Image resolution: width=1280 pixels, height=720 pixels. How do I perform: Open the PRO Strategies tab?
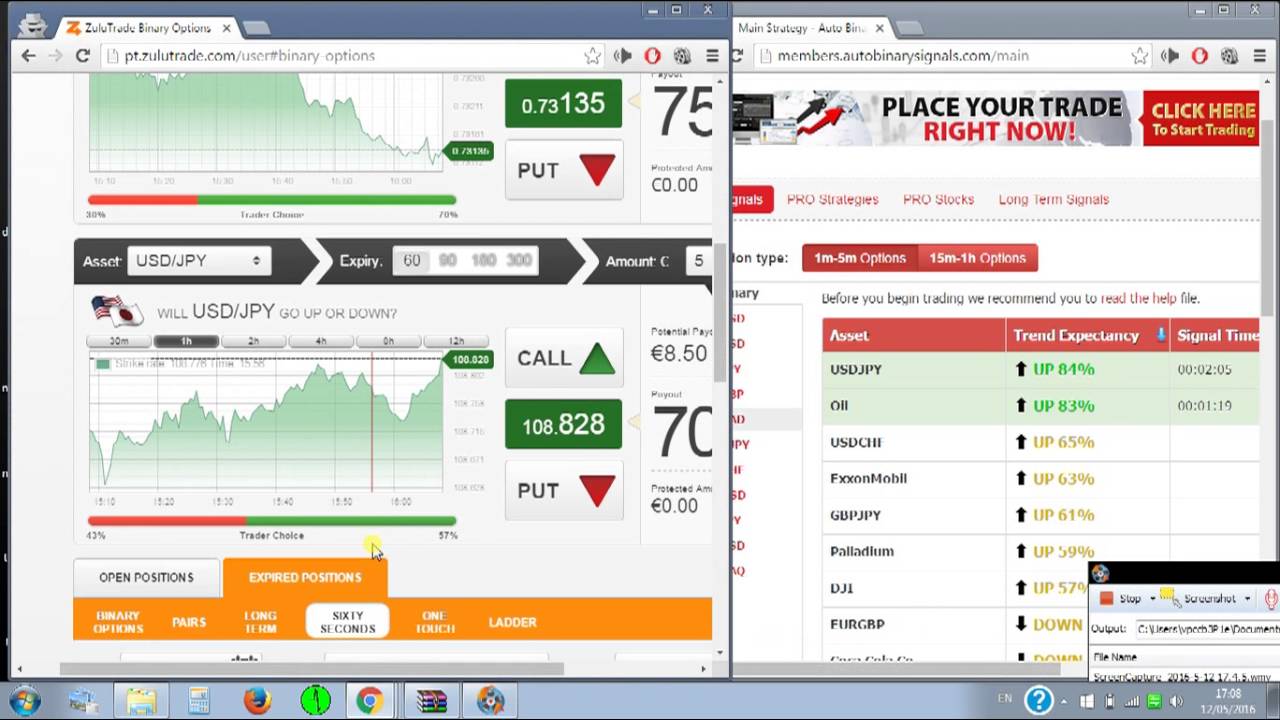point(832,199)
